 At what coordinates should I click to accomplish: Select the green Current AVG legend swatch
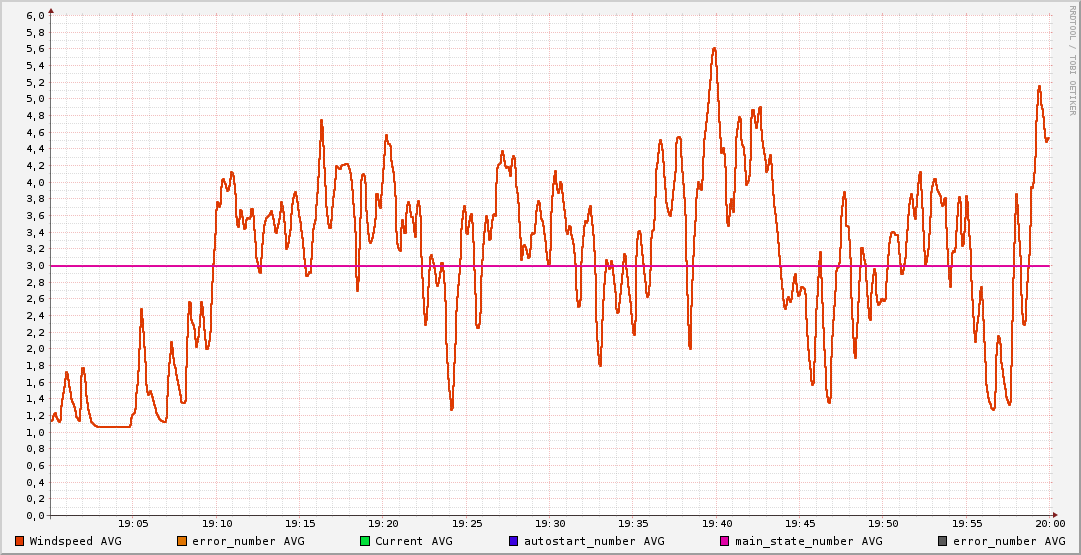click(365, 541)
